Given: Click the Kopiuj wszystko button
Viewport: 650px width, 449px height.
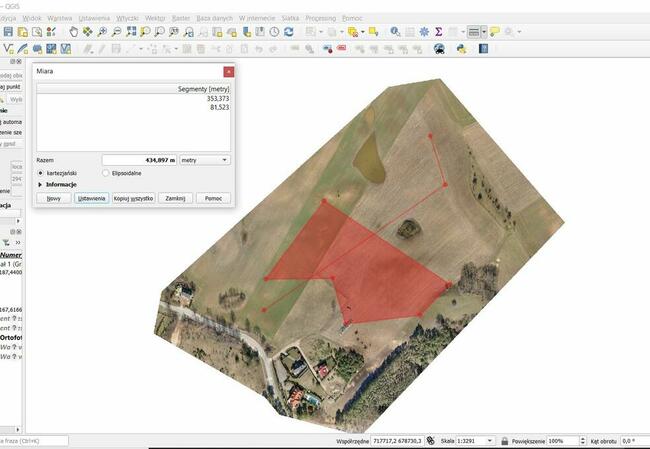Looking at the screenshot, I should [133, 199].
